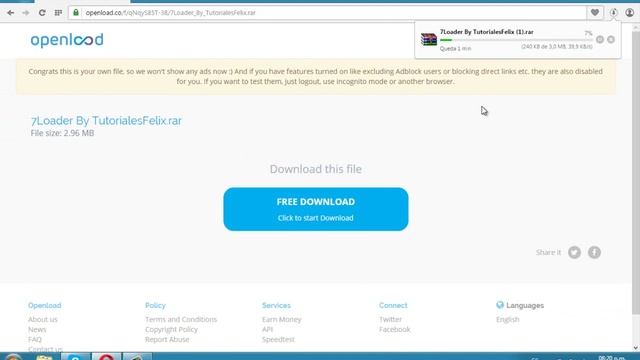
Task: Open the About us footer link
Action: (x=43, y=319)
